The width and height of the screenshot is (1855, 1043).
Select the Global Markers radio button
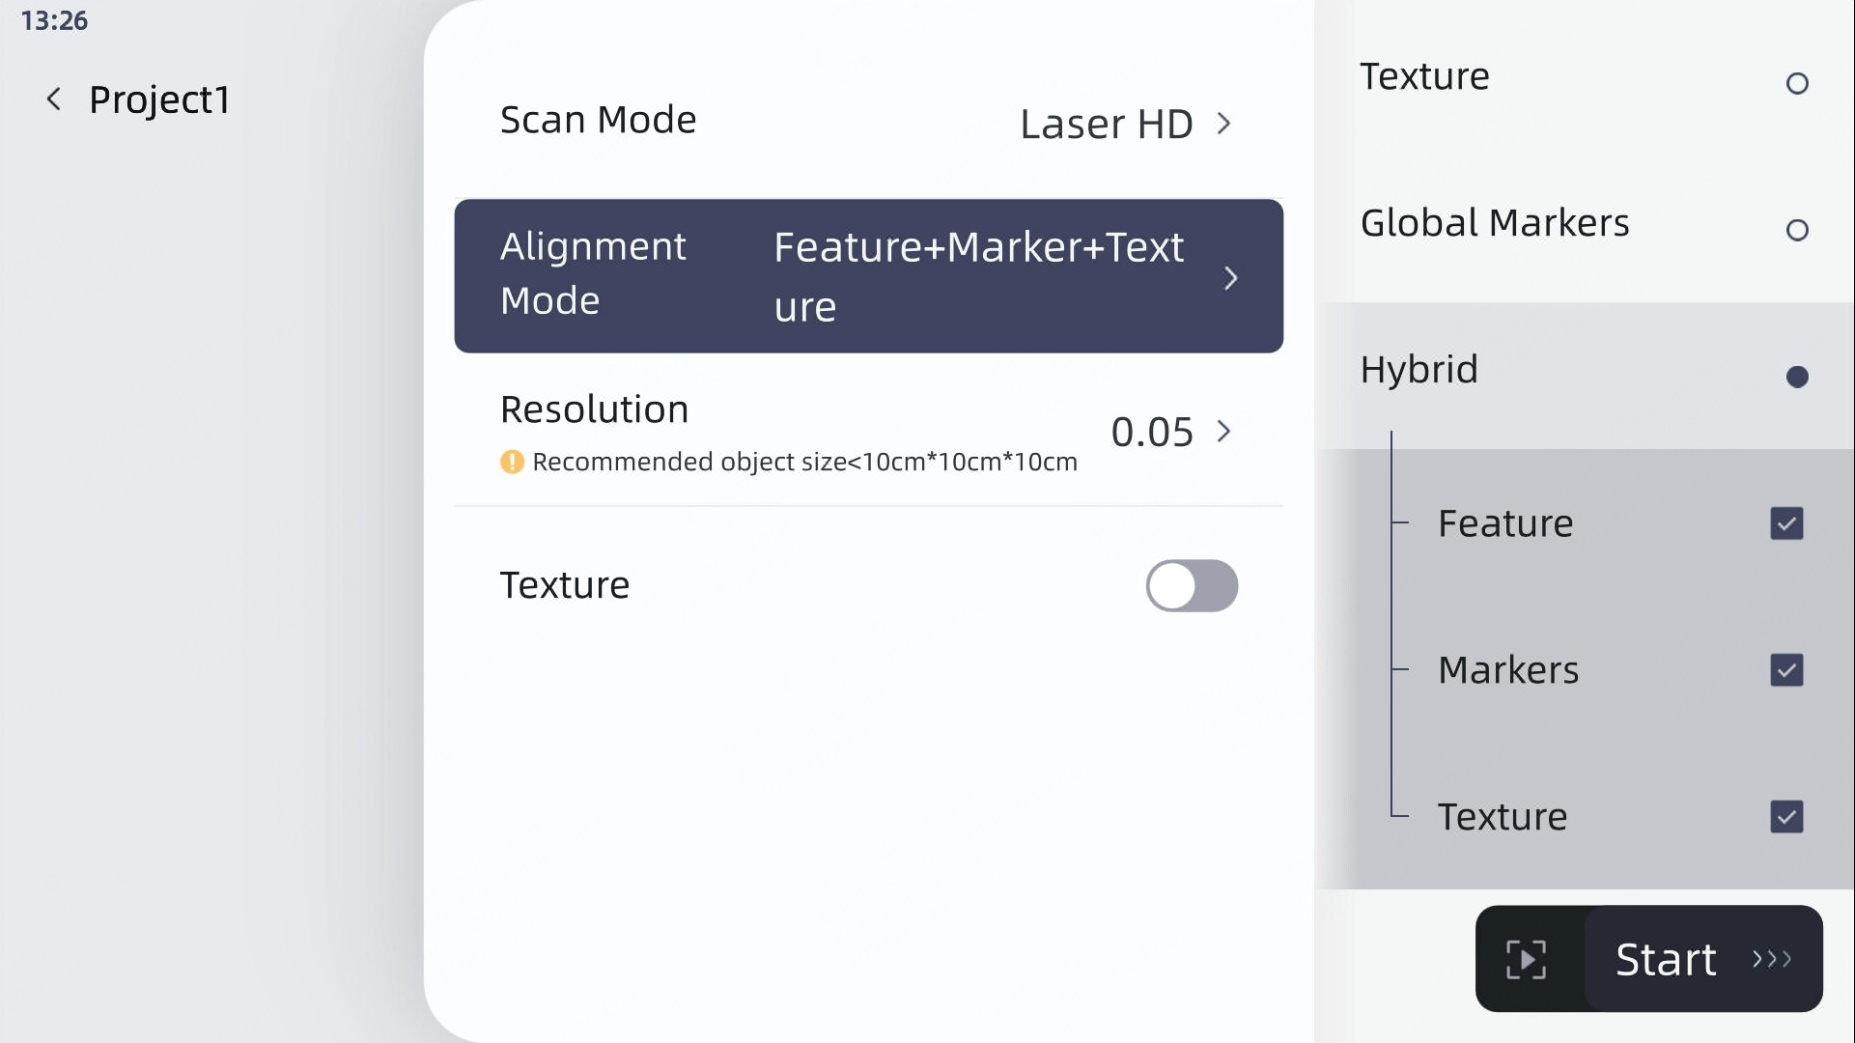point(1797,230)
